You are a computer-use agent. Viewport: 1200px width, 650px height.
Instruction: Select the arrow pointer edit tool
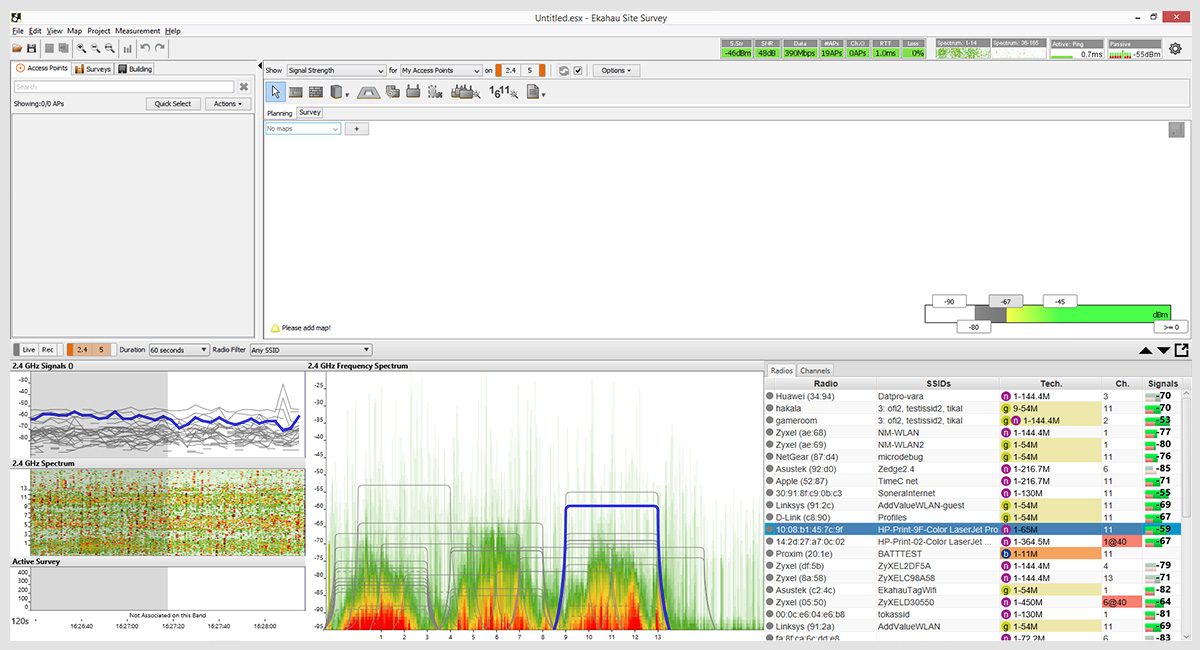point(276,92)
